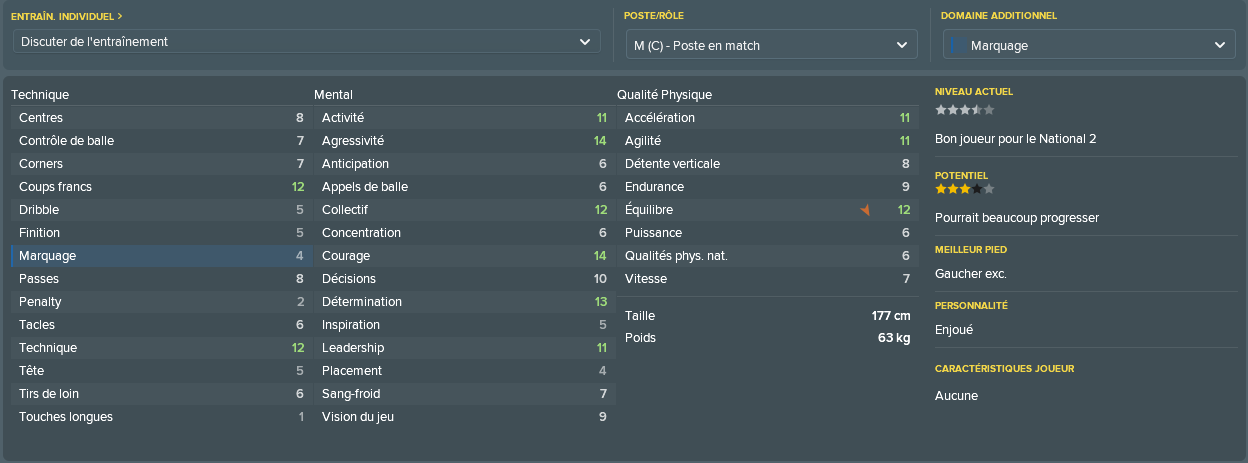Open the Discuter de l'entraînement dropdown
The image size is (1248, 463).
307,42
